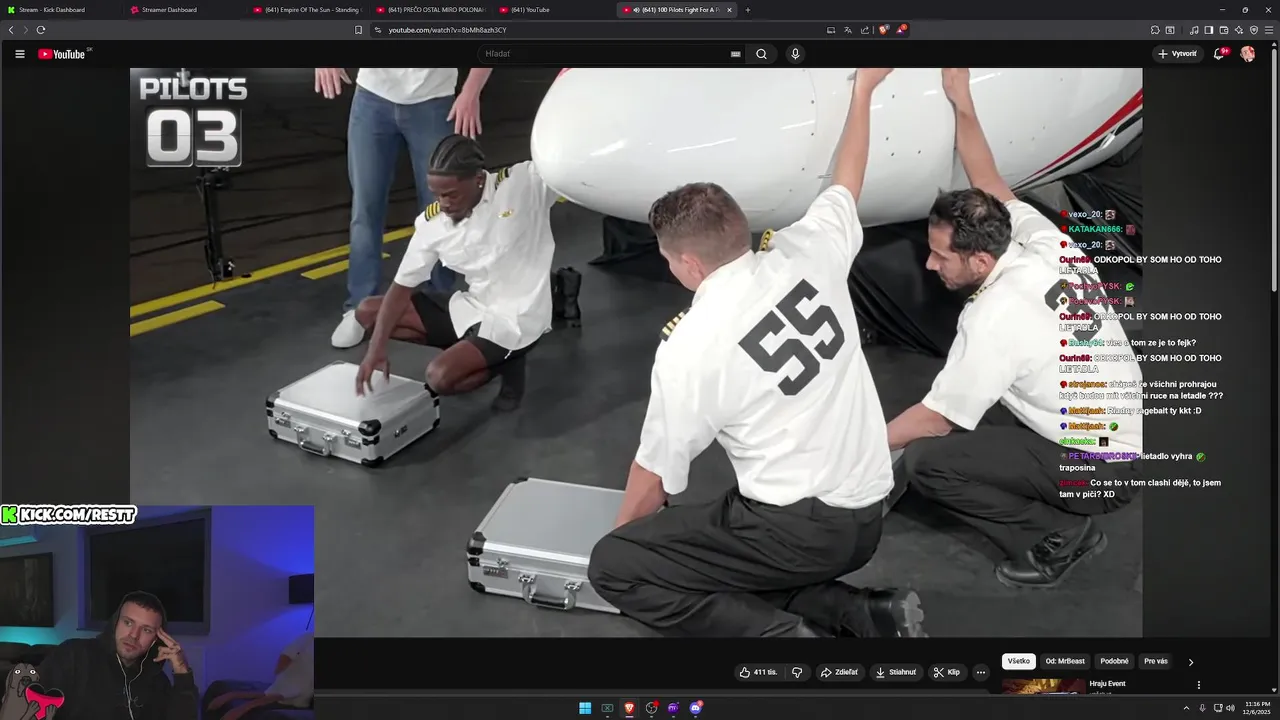
Task: Click the magnifier search button
Action: pos(761,54)
